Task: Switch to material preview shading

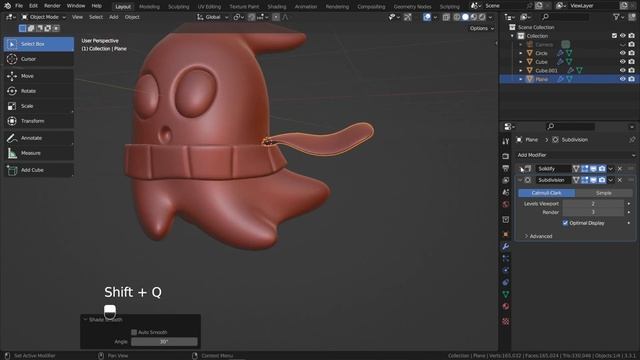Action: 473,17
